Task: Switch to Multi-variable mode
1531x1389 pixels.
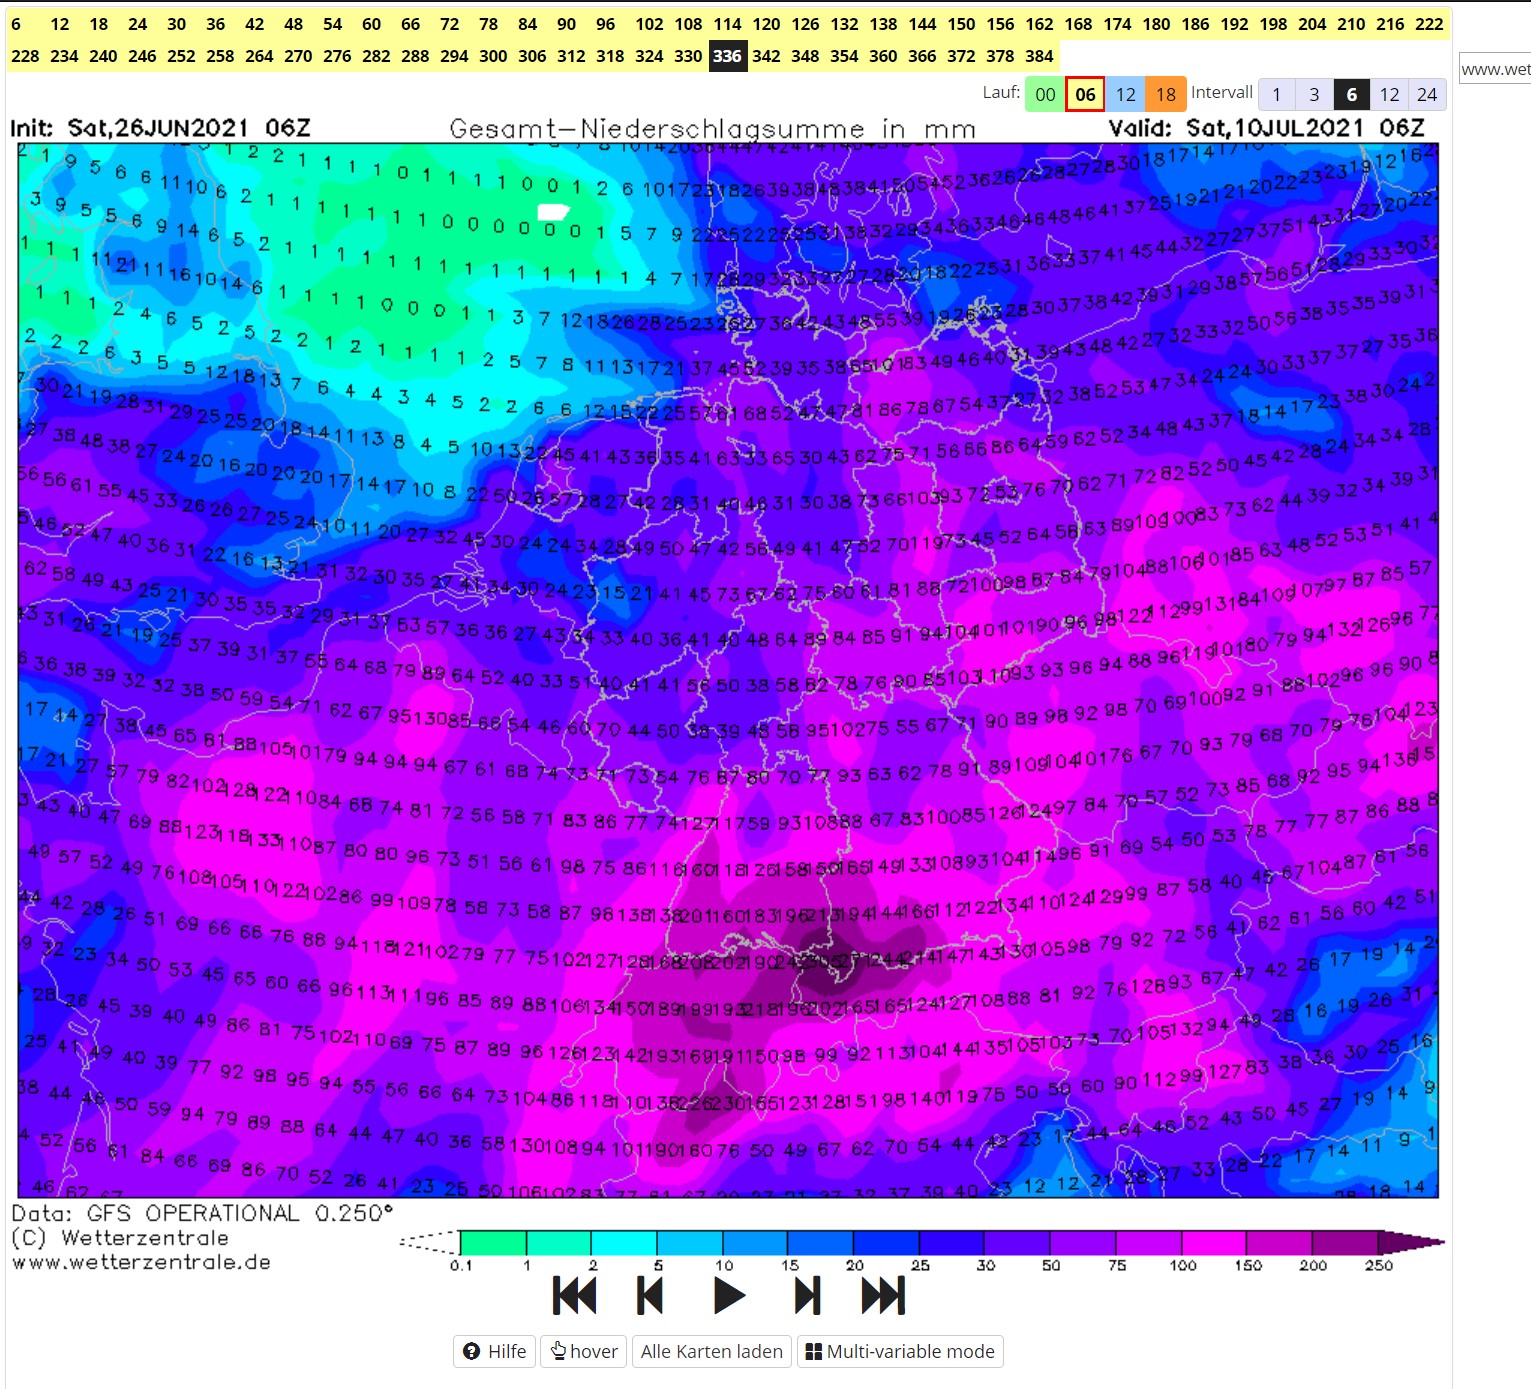Action: (x=899, y=1351)
